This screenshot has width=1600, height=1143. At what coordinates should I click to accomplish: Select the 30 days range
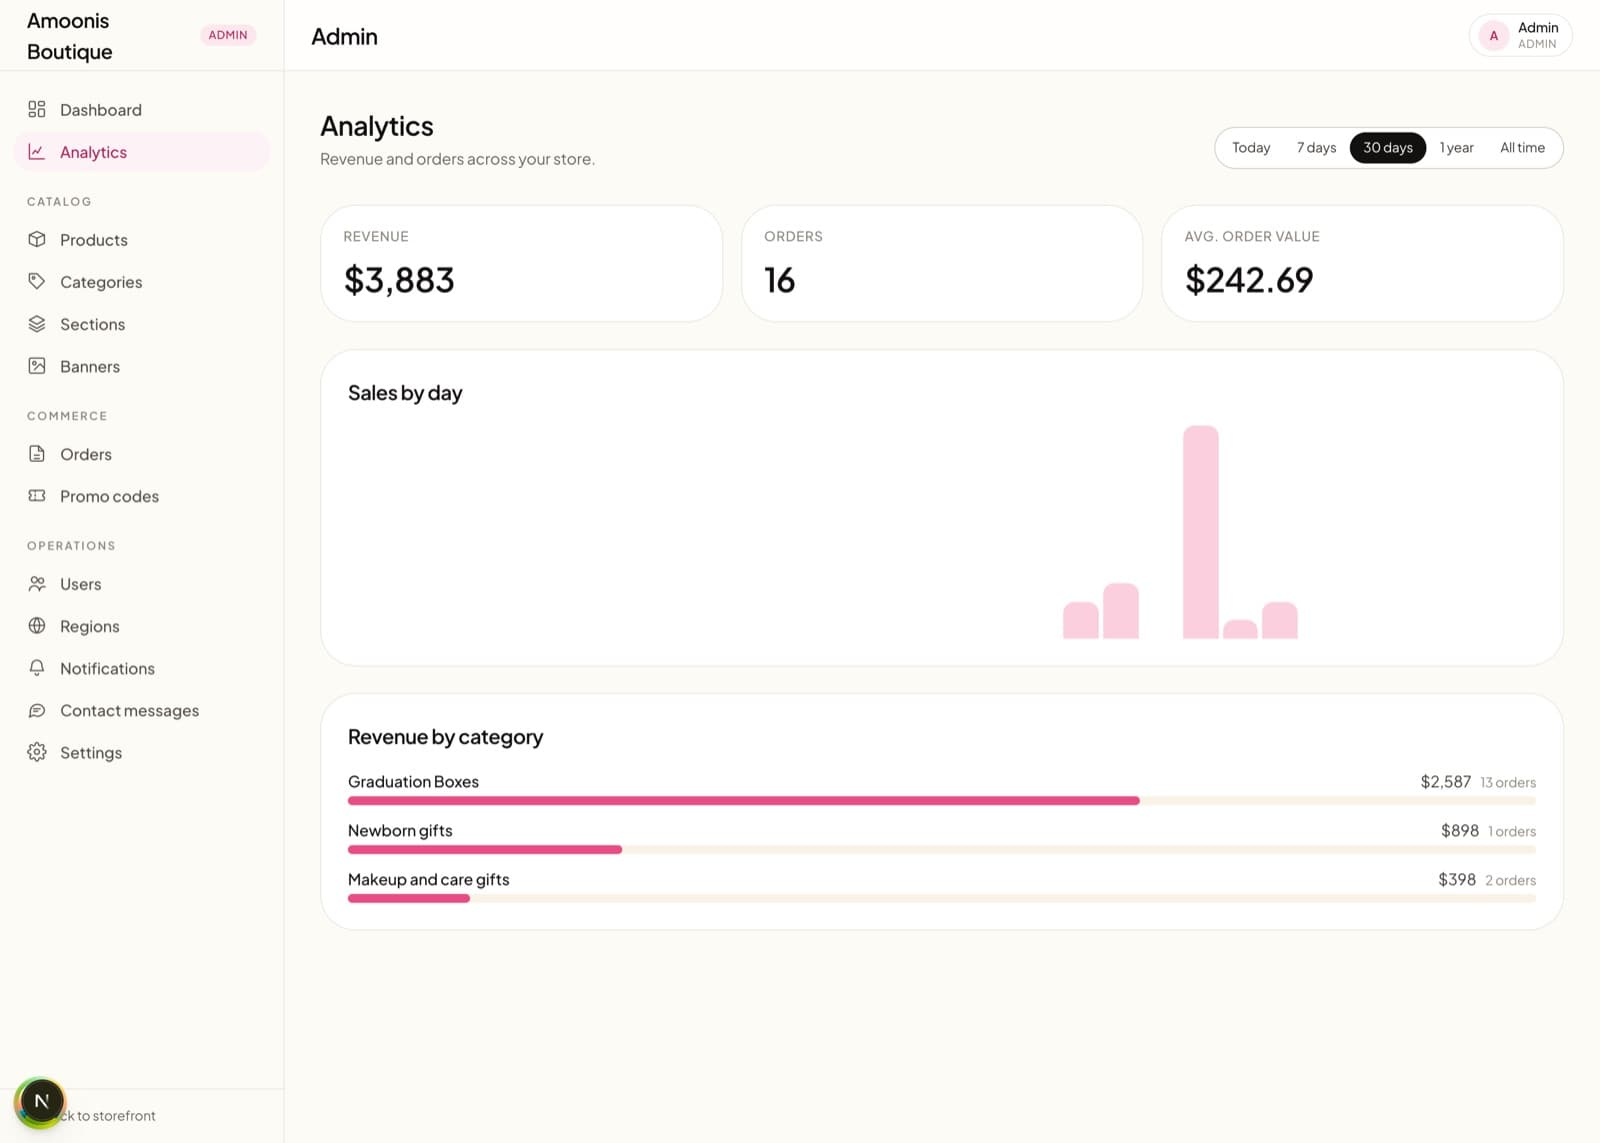[1388, 148]
